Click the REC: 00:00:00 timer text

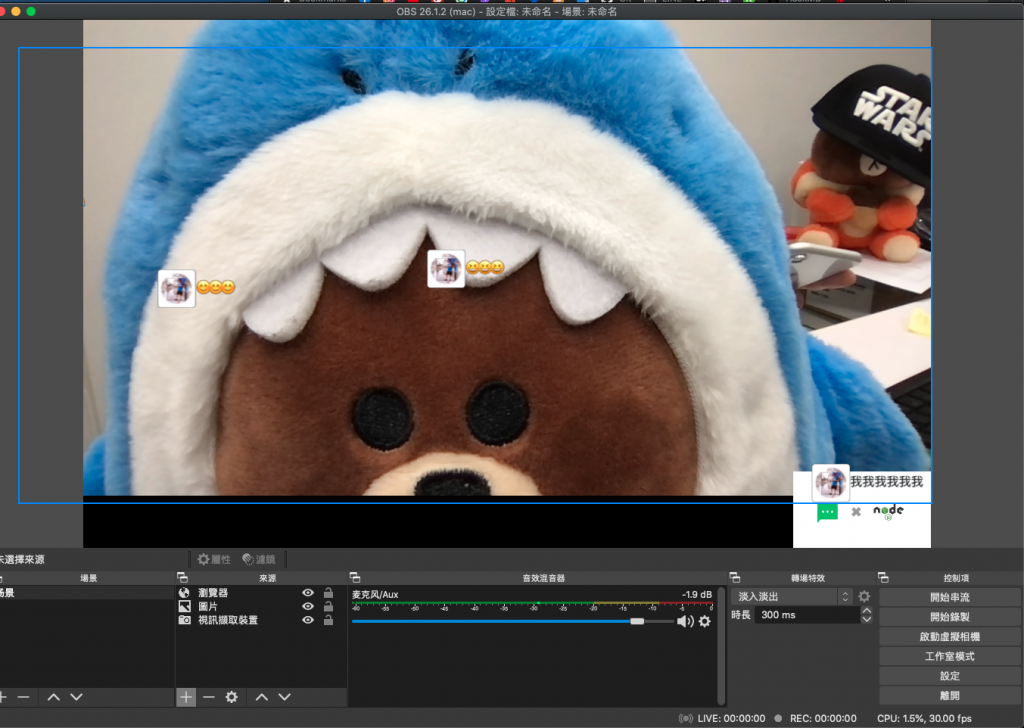823,718
